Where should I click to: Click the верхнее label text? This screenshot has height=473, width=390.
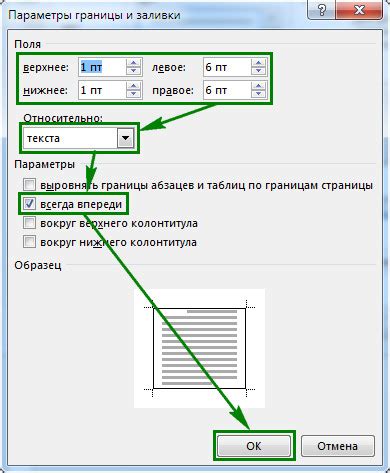point(46,67)
